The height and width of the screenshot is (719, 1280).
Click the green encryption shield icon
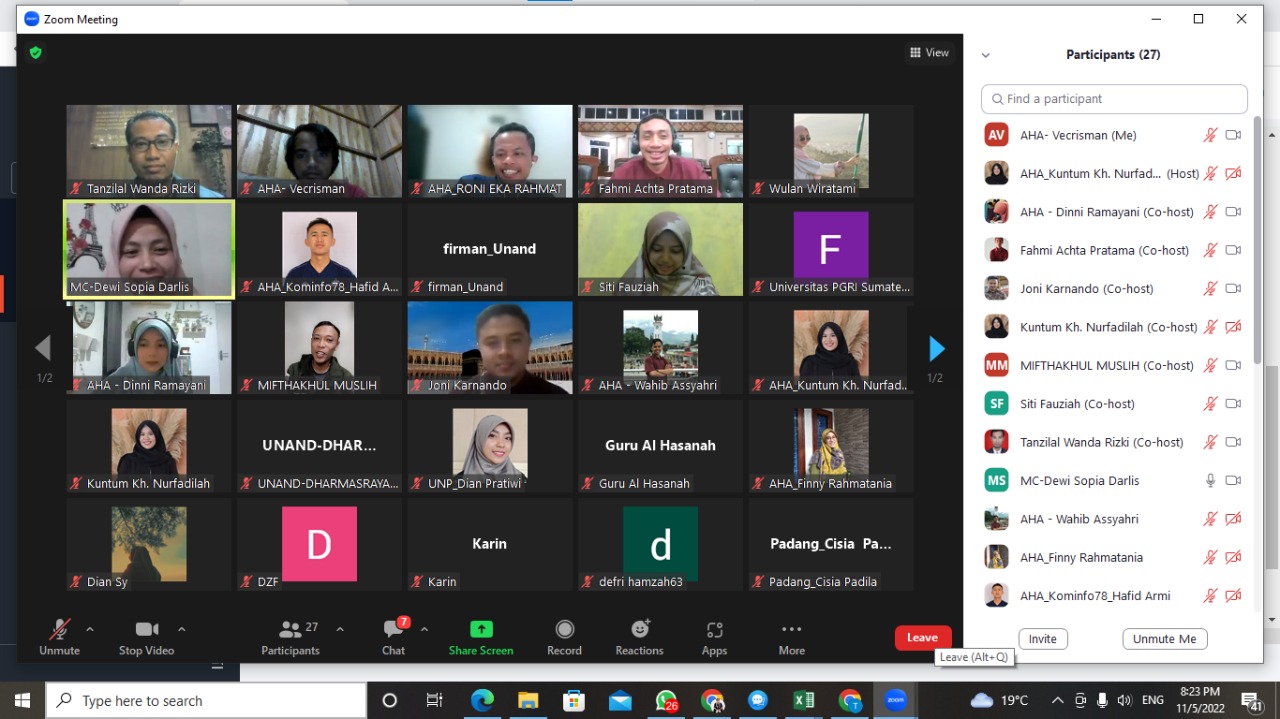tap(36, 53)
